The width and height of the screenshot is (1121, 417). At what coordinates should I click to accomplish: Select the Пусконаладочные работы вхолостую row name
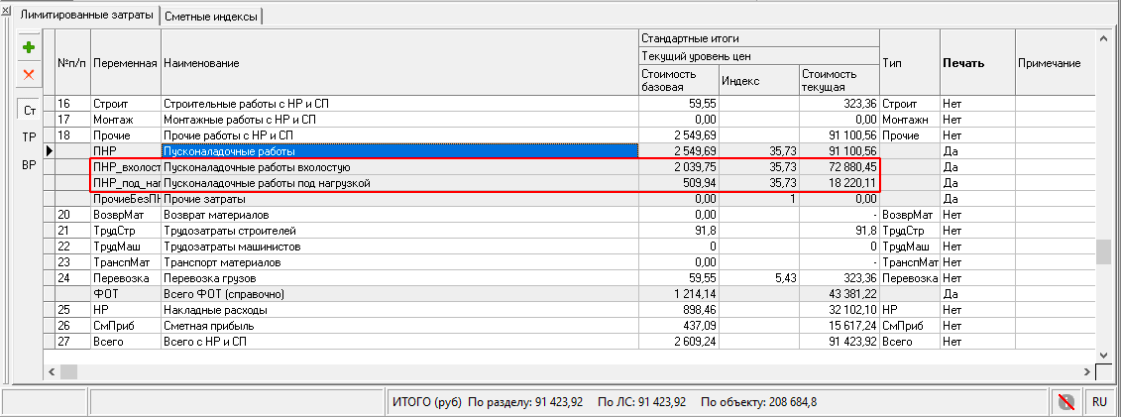tap(255, 167)
